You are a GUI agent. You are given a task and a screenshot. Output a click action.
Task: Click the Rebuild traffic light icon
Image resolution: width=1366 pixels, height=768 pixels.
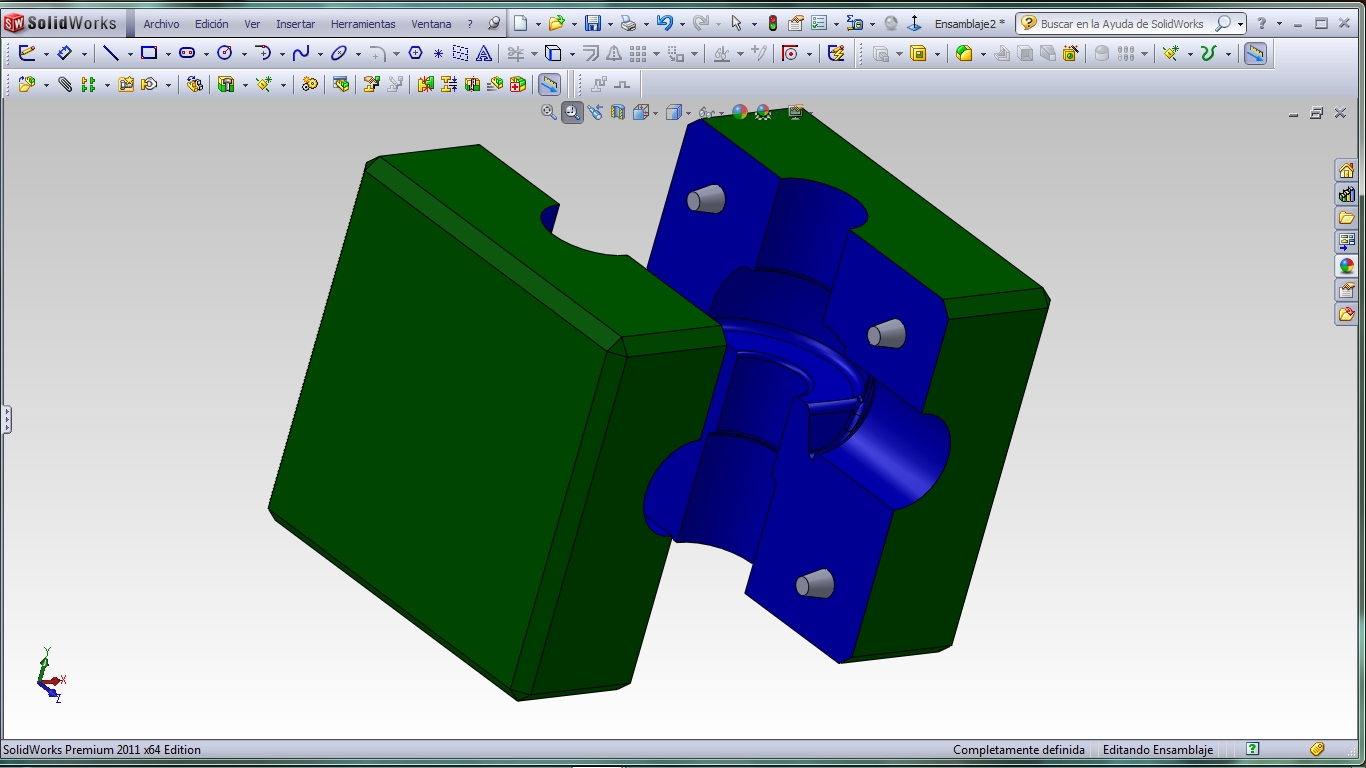click(773, 23)
